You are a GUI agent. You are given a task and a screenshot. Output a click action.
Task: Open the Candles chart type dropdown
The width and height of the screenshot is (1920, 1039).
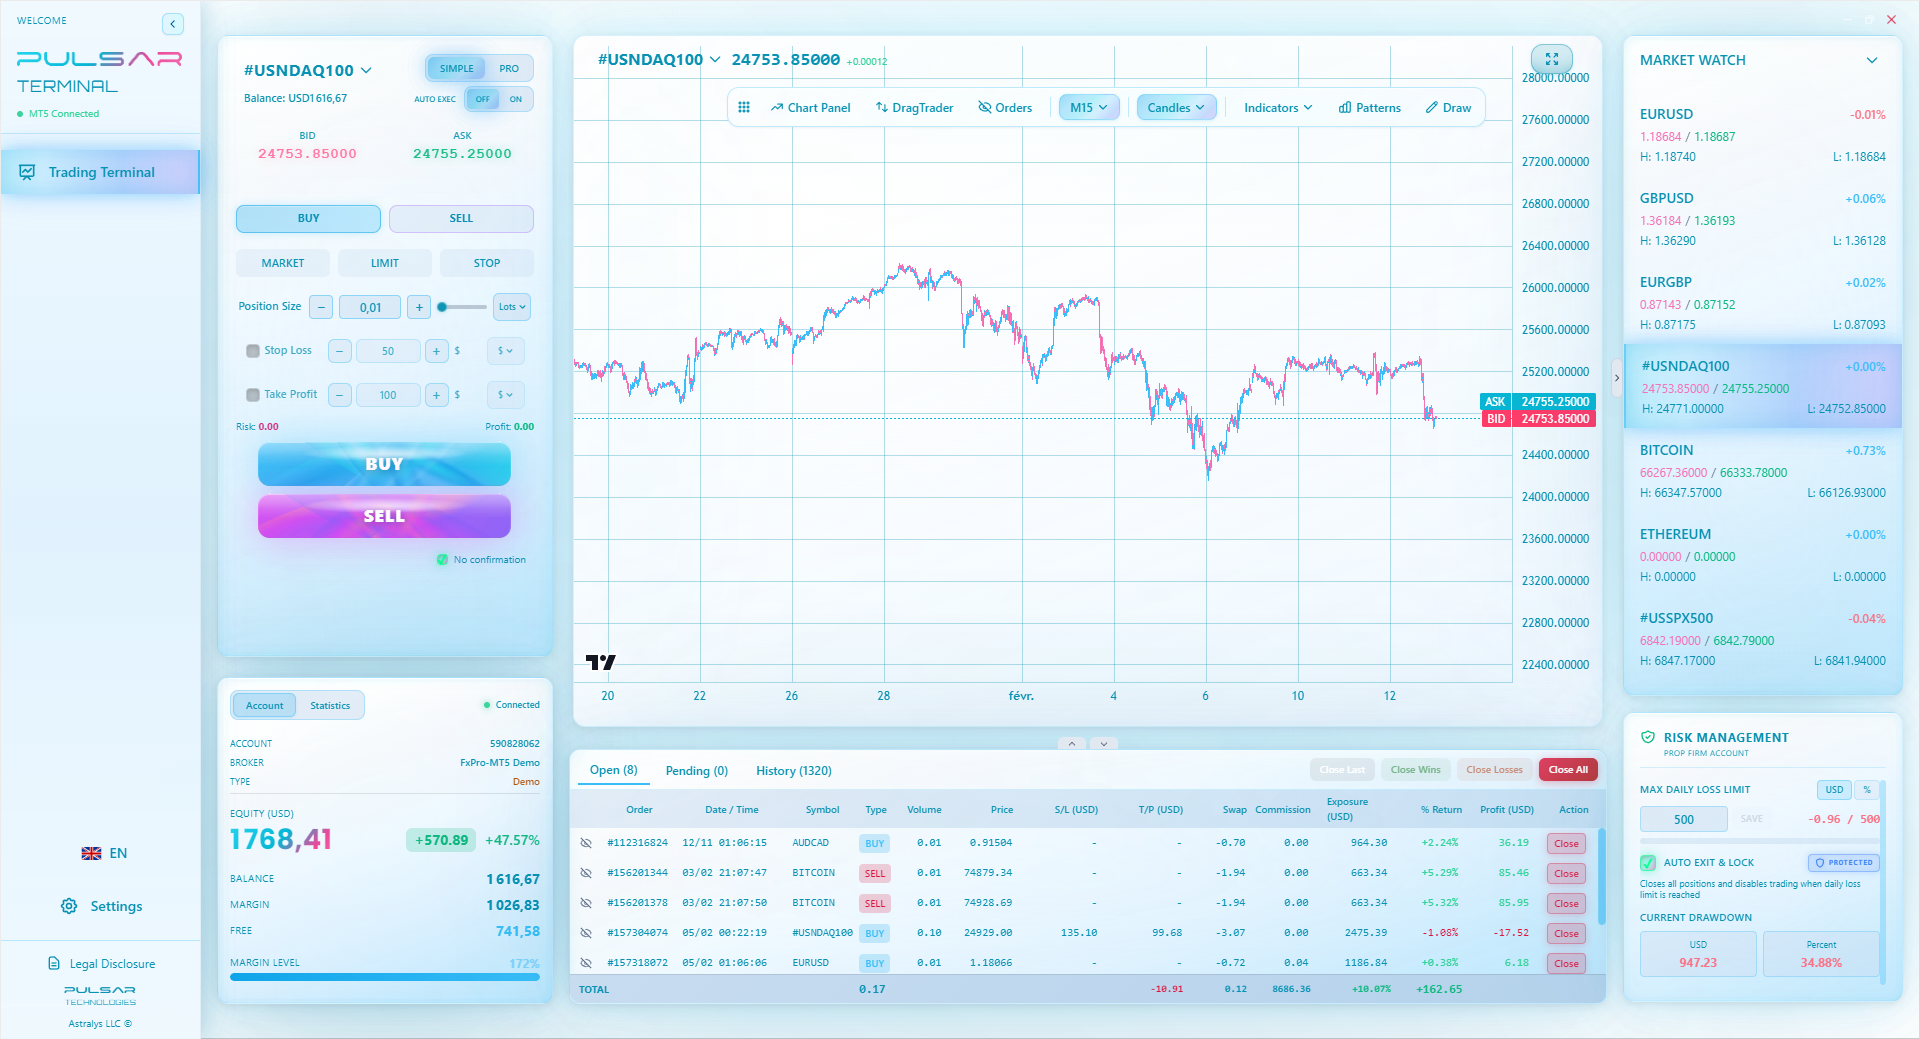[1175, 107]
